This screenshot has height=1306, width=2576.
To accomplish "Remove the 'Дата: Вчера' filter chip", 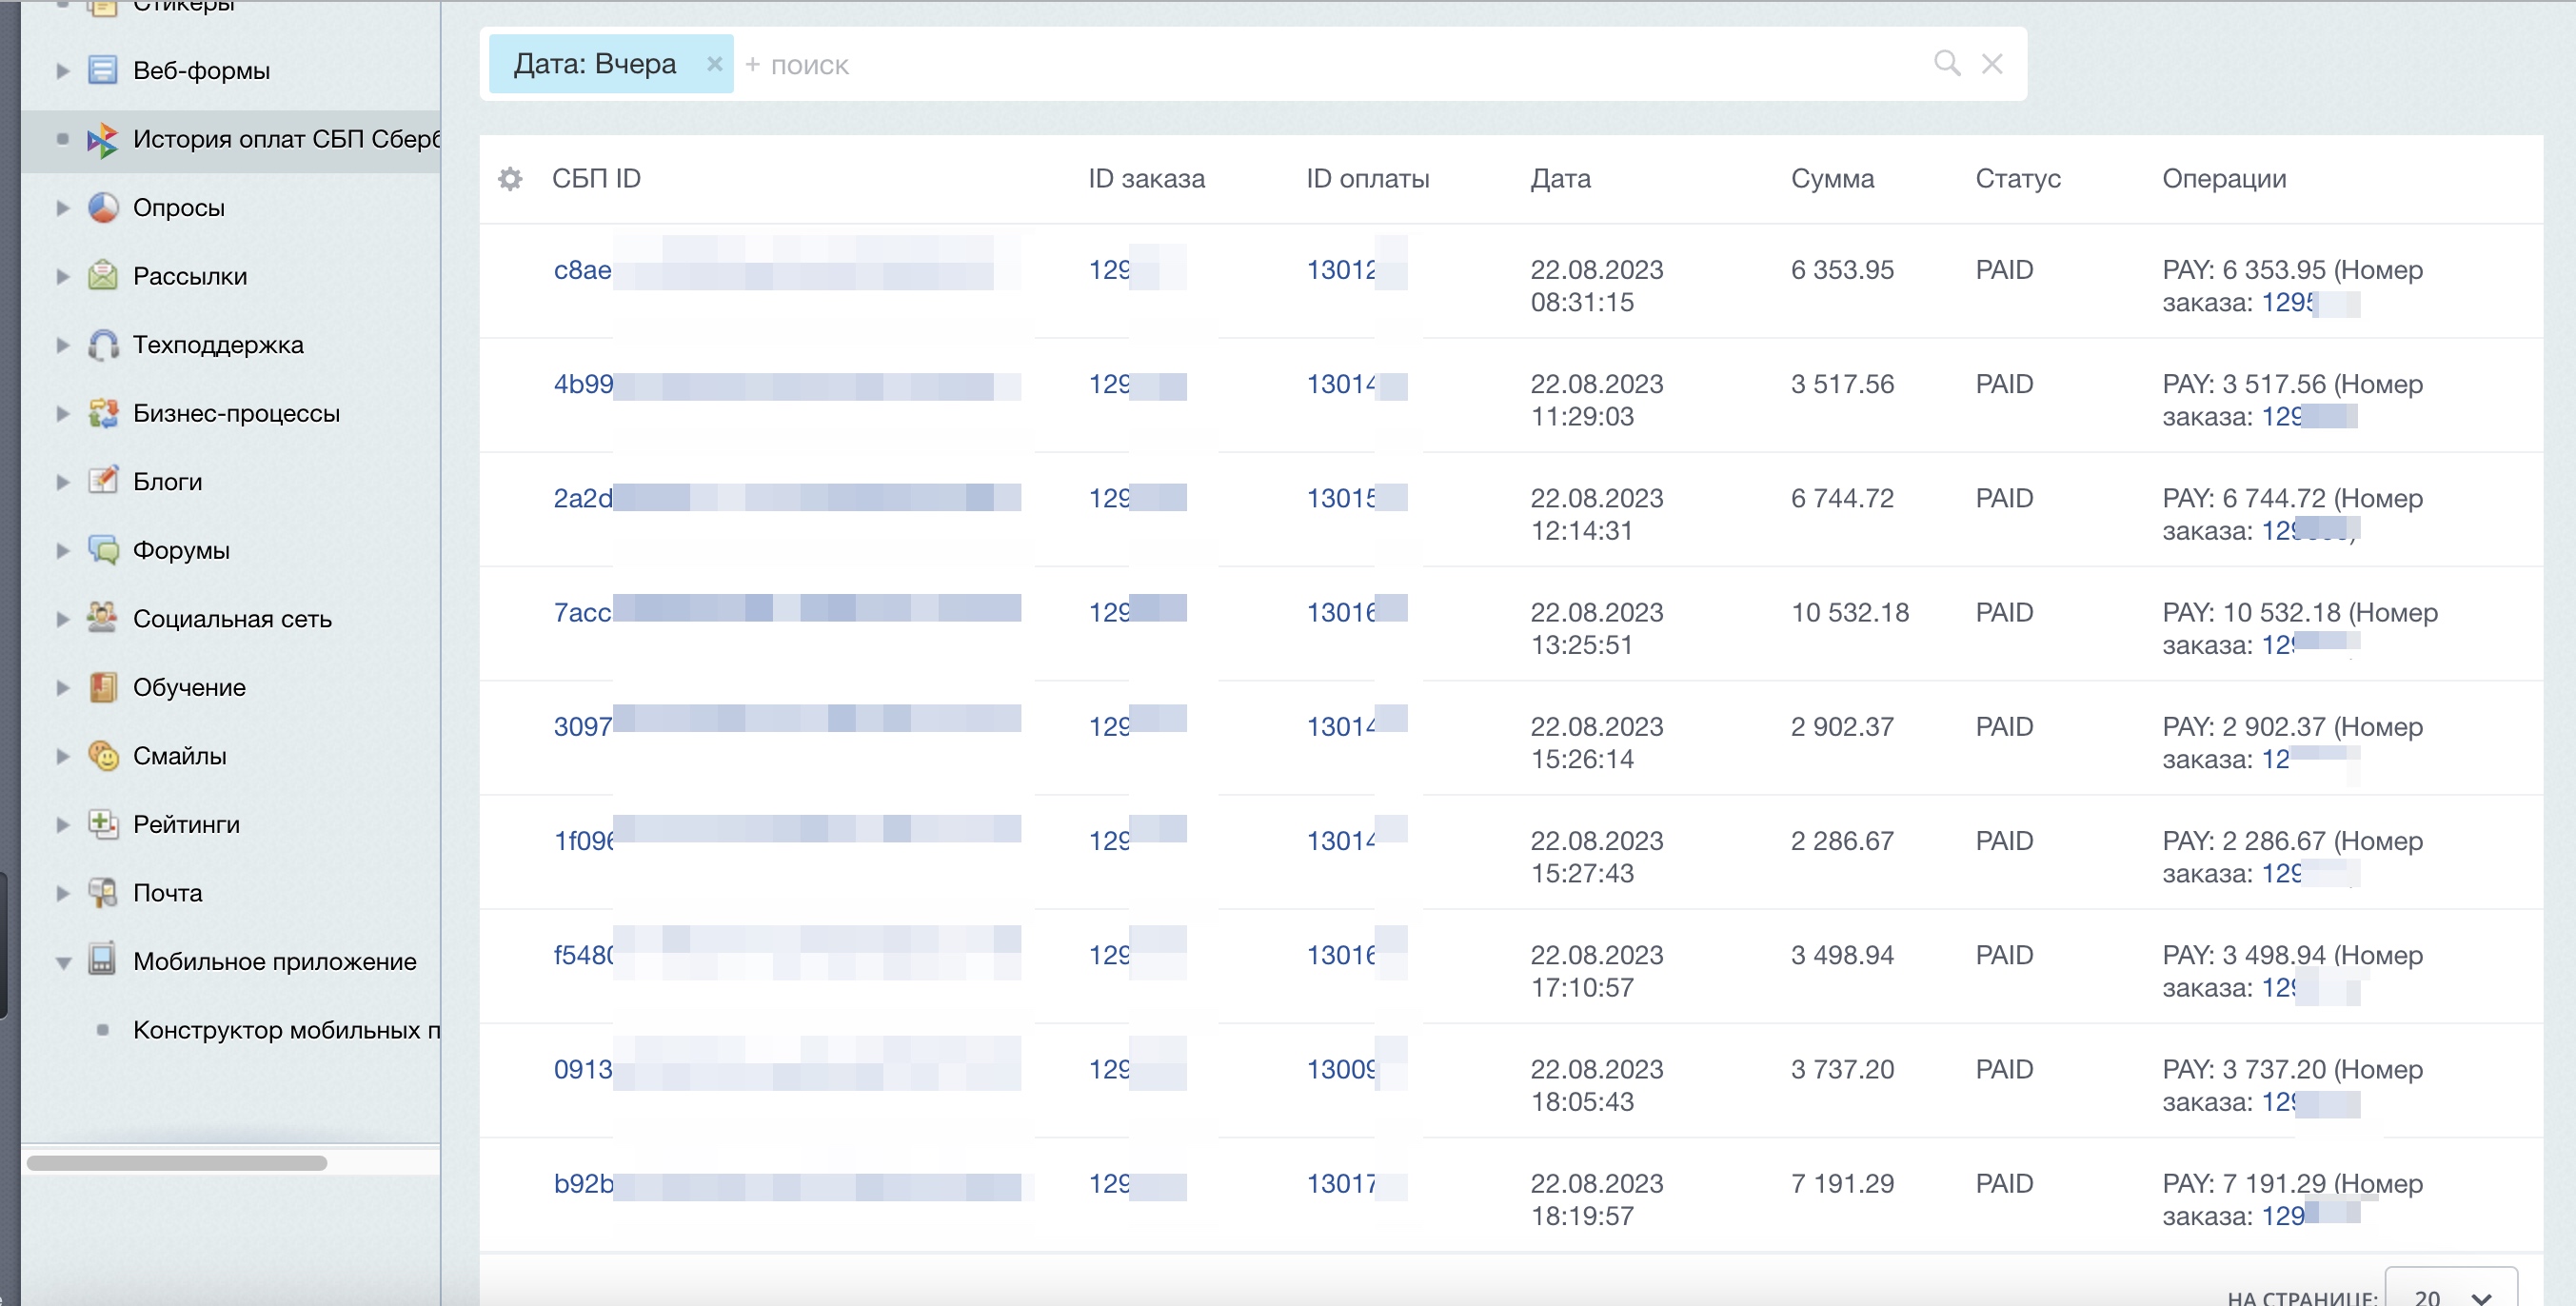I will point(714,64).
